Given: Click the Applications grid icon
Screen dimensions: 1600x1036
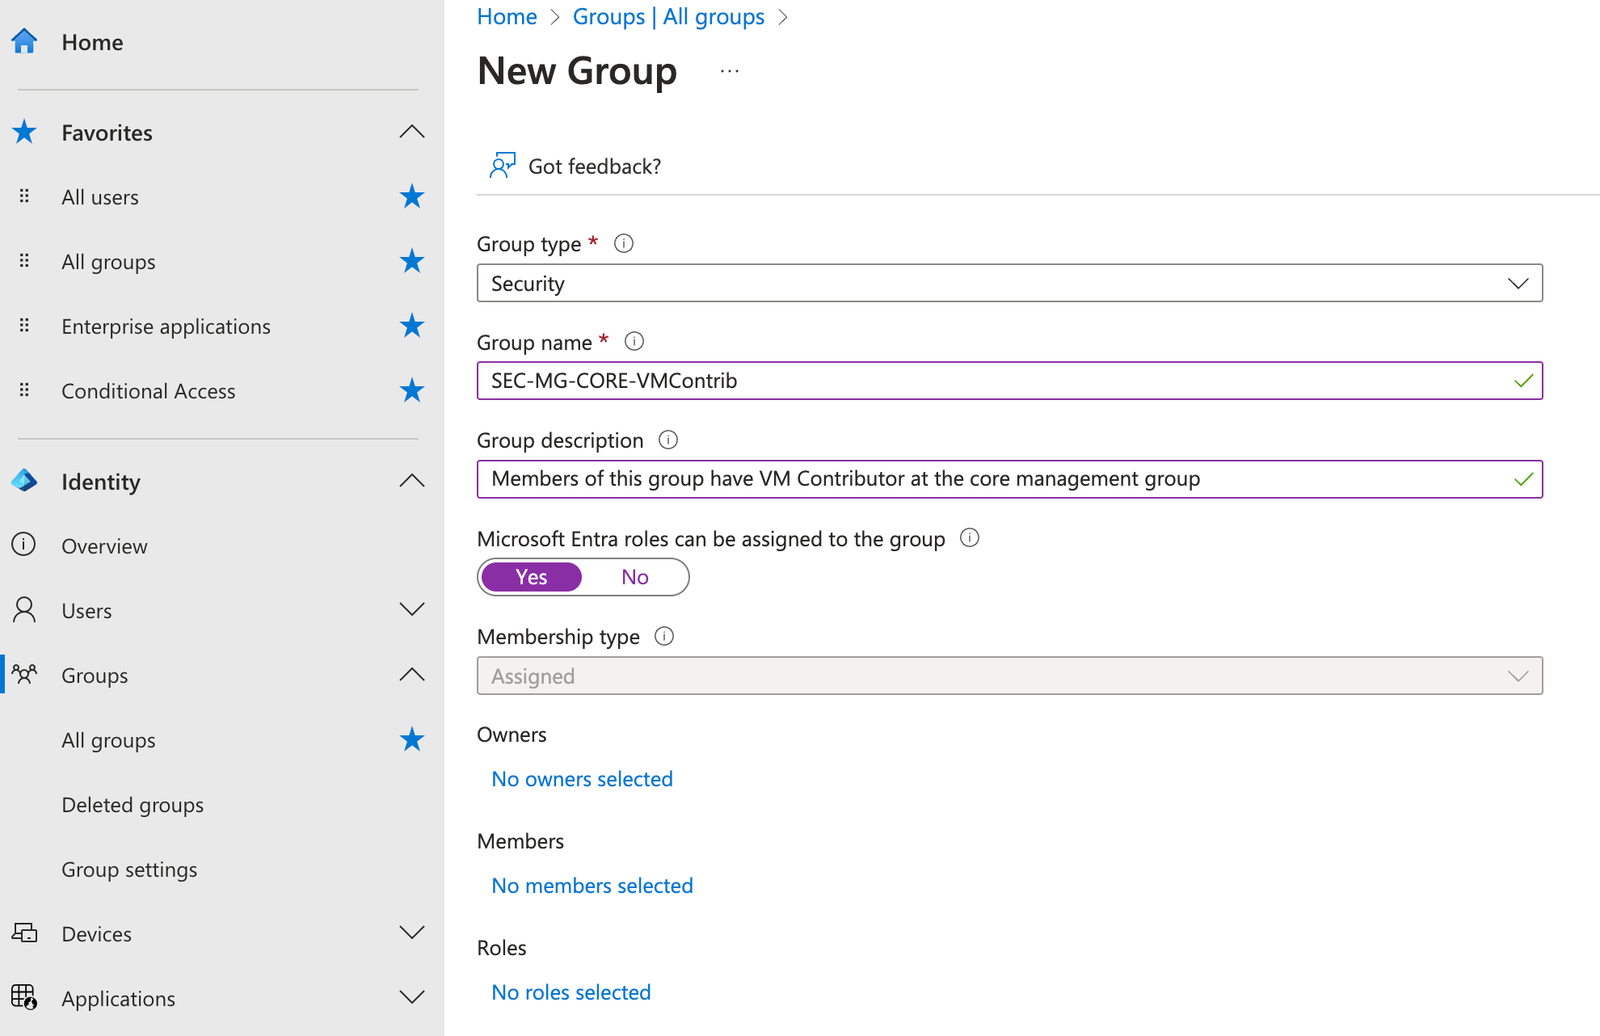Looking at the screenshot, I should [24, 997].
